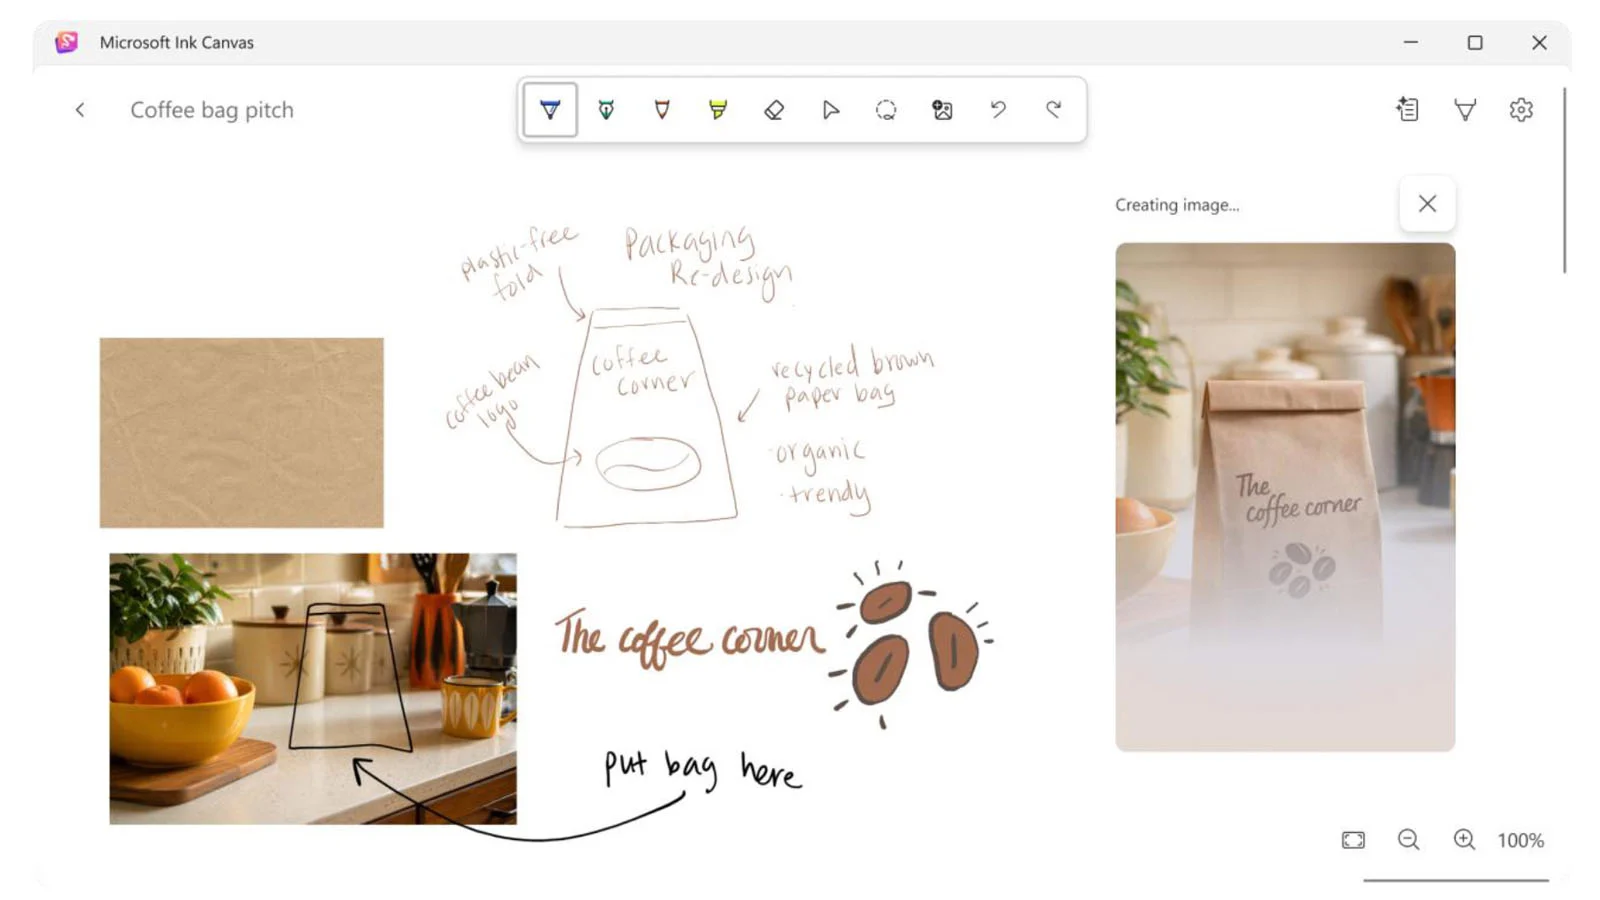The image size is (1600, 900).
Task: Choose the lasso select tool
Action: click(x=886, y=110)
